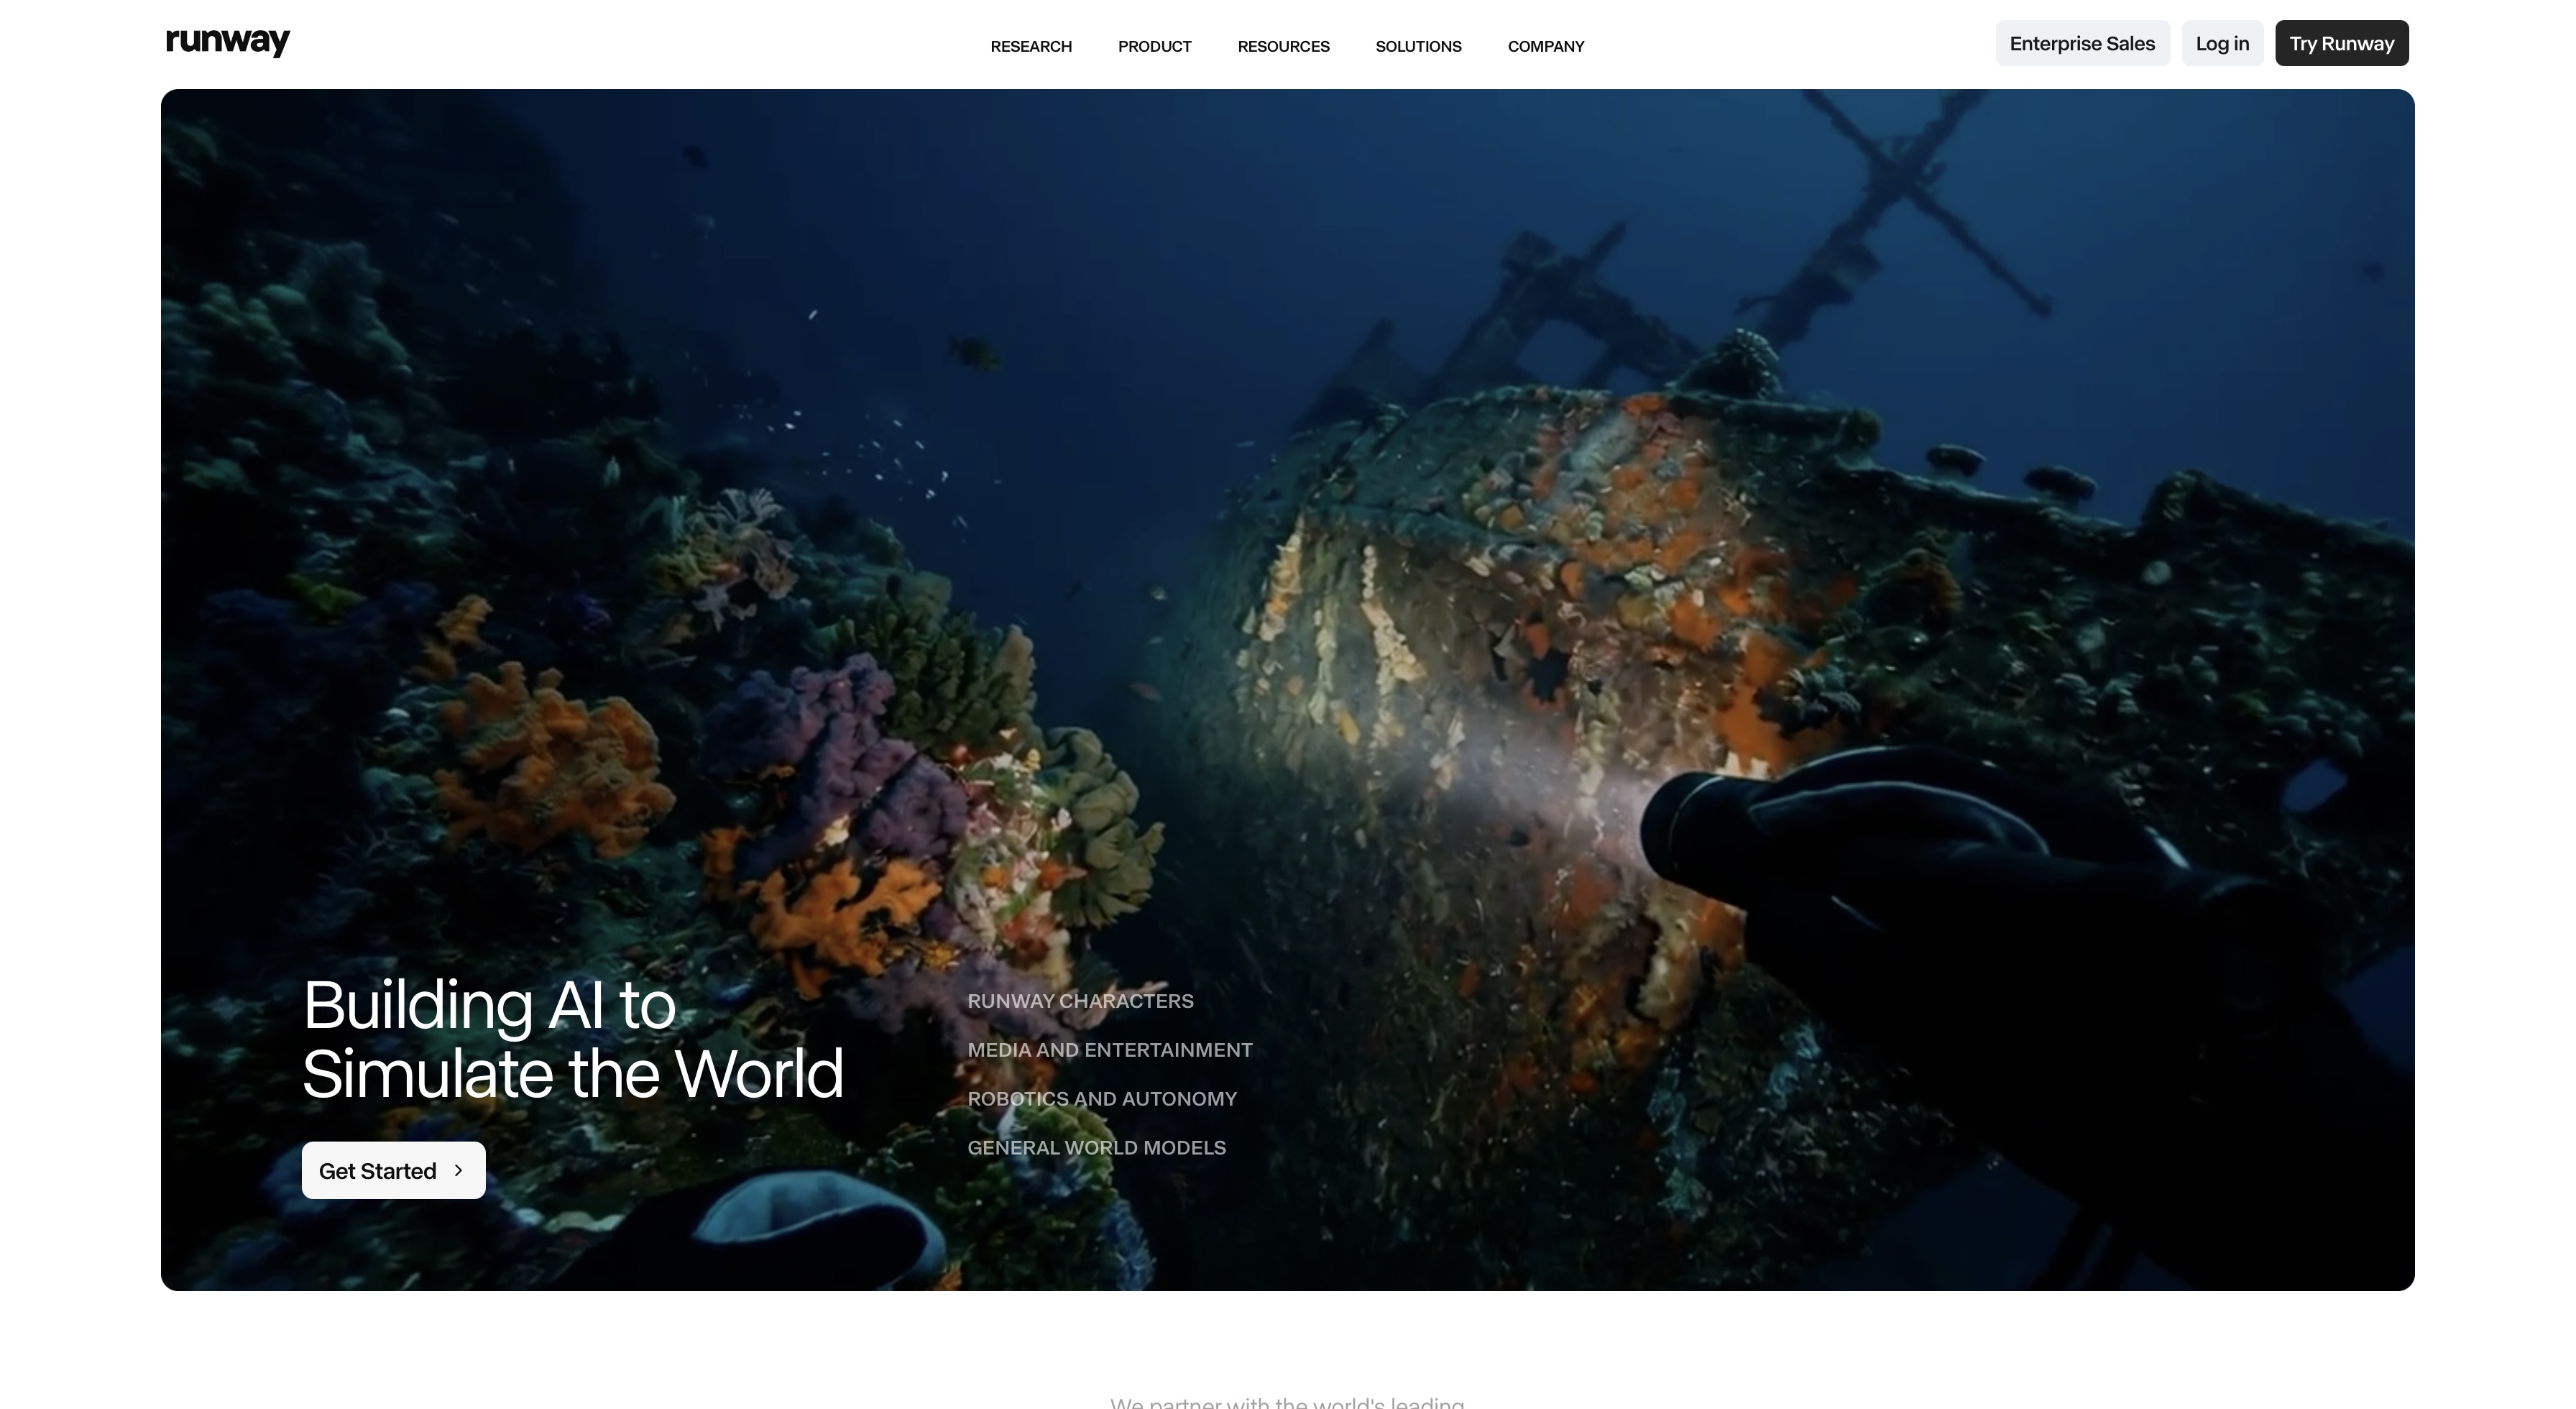
Task: Click the runway logo in header
Action: click(228, 42)
